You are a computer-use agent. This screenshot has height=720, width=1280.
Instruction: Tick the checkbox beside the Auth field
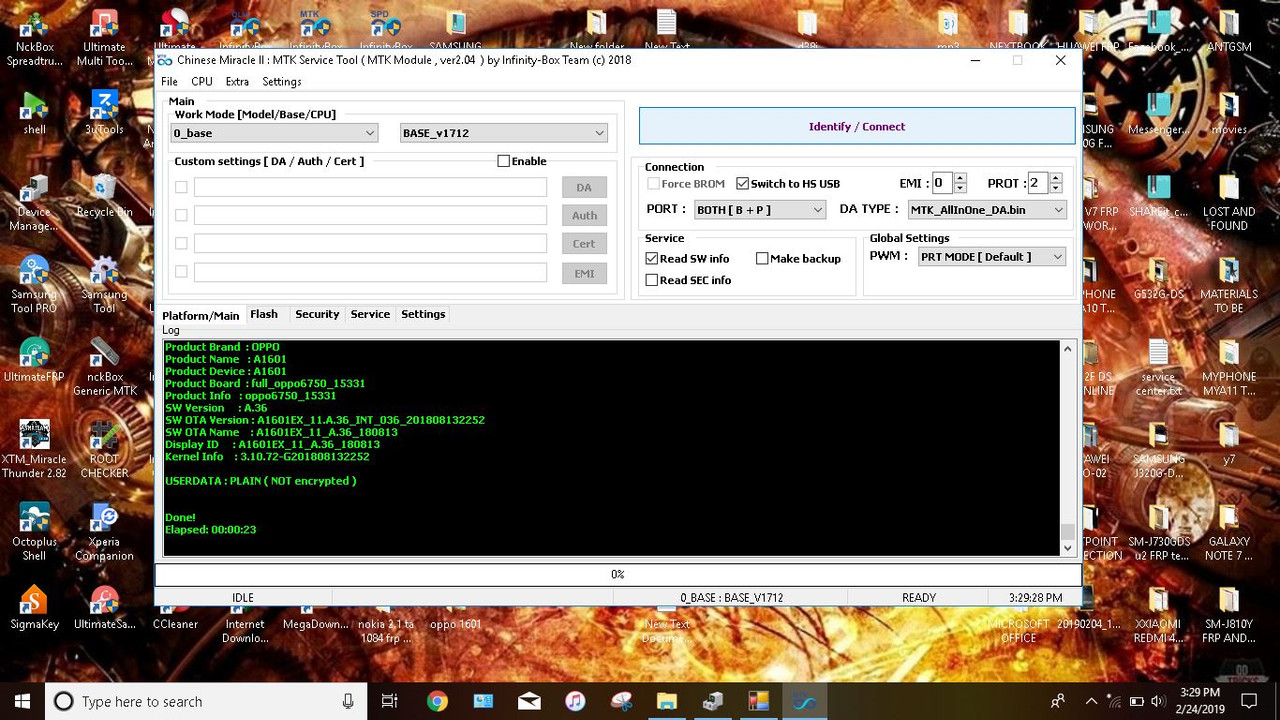[x=181, y=215]
